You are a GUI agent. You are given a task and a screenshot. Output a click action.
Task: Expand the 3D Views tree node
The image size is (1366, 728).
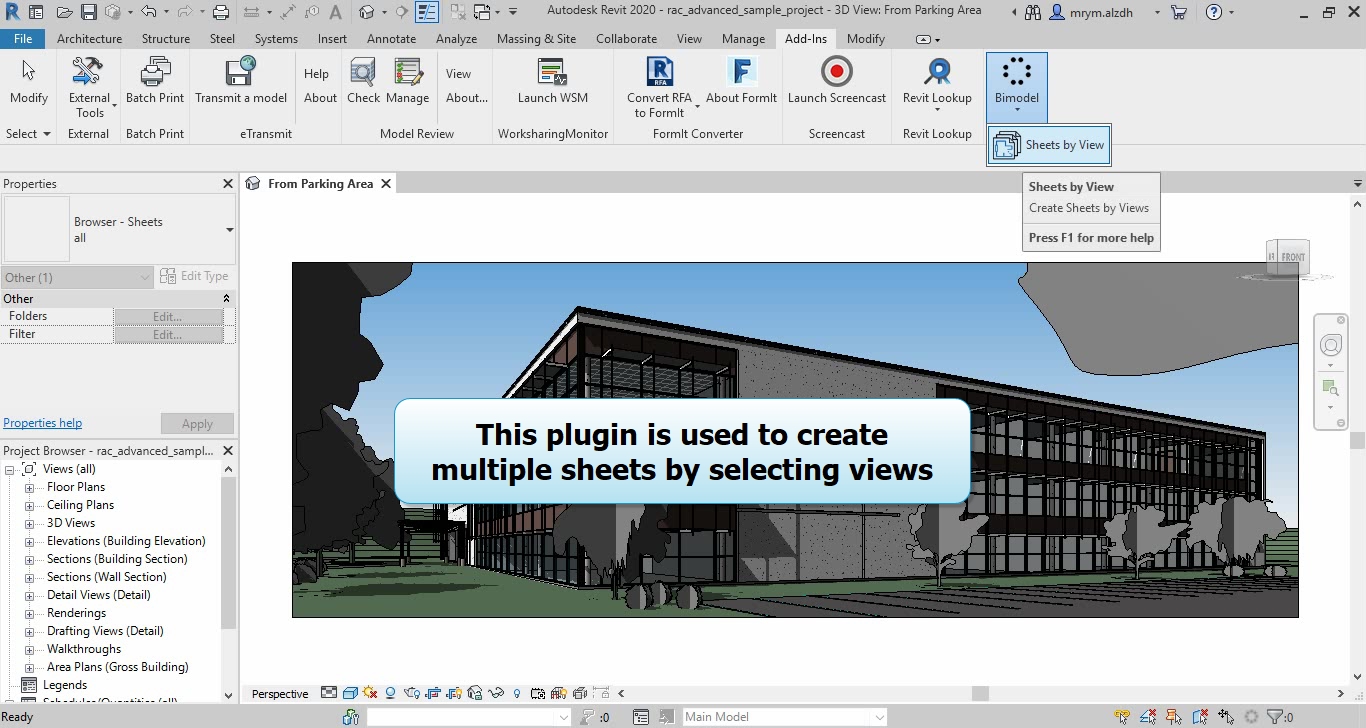pos(30,524)
